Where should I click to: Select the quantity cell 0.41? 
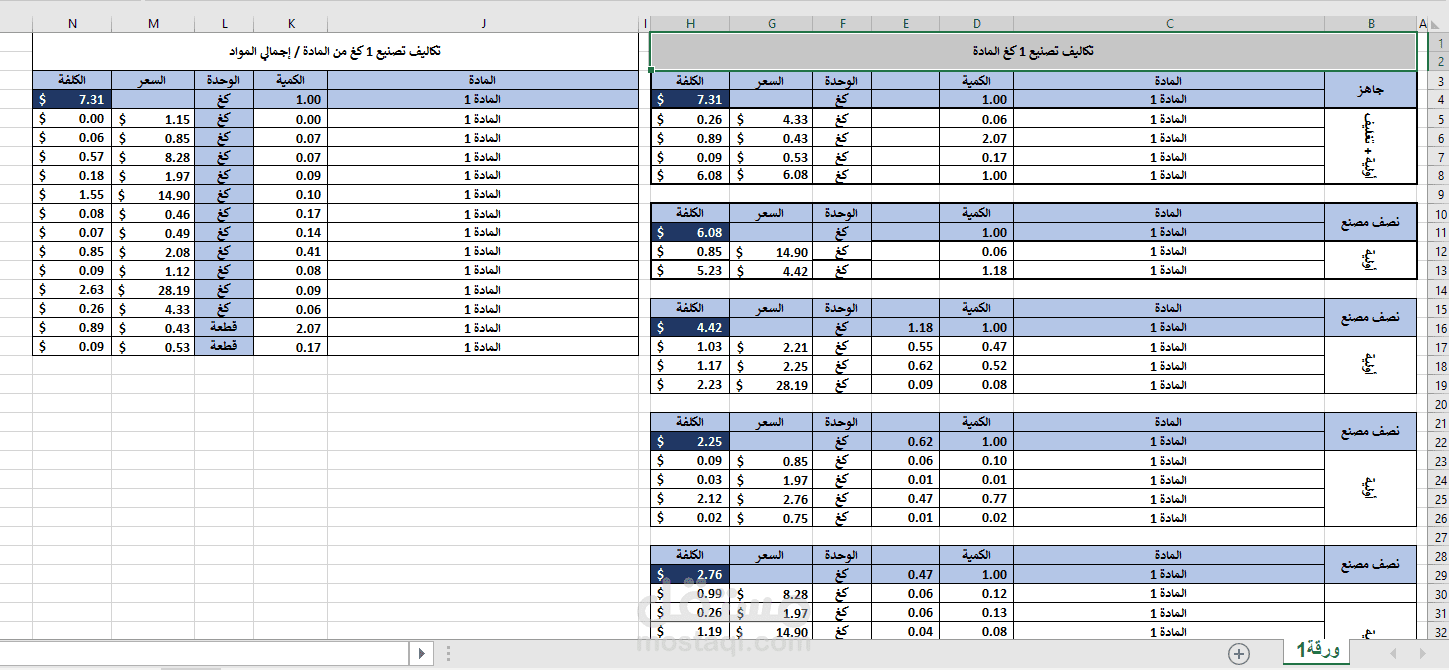(x=290, y=252)
